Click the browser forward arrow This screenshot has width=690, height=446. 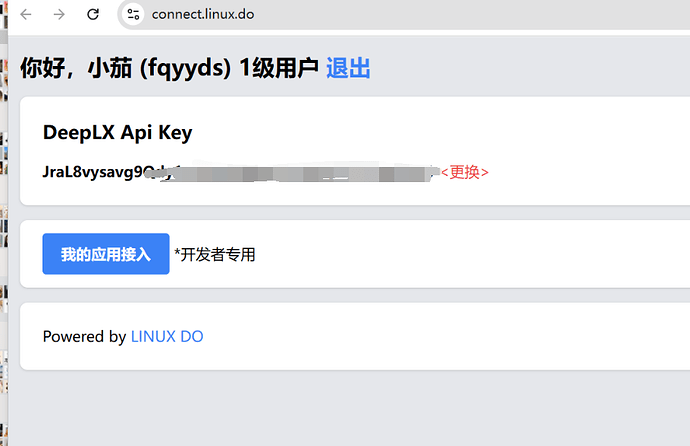(59, 15)
